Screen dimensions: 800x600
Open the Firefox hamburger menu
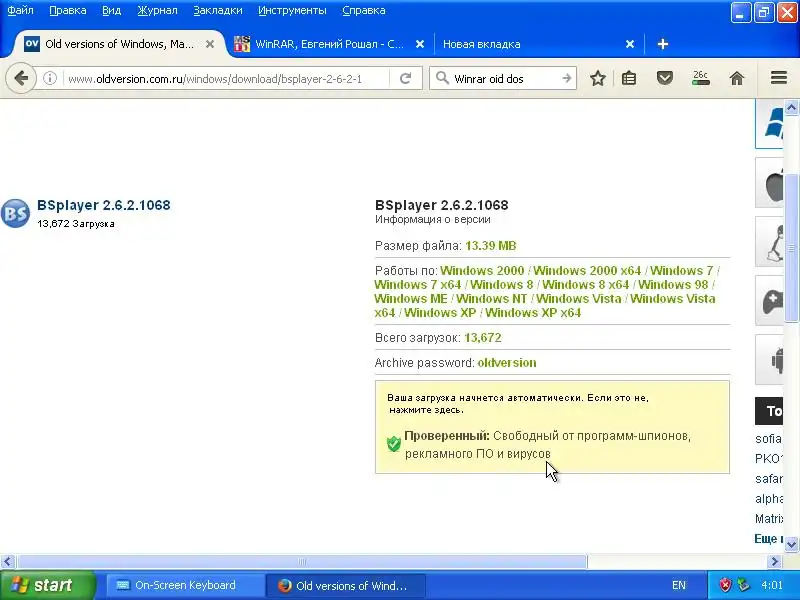pos(779,78)
